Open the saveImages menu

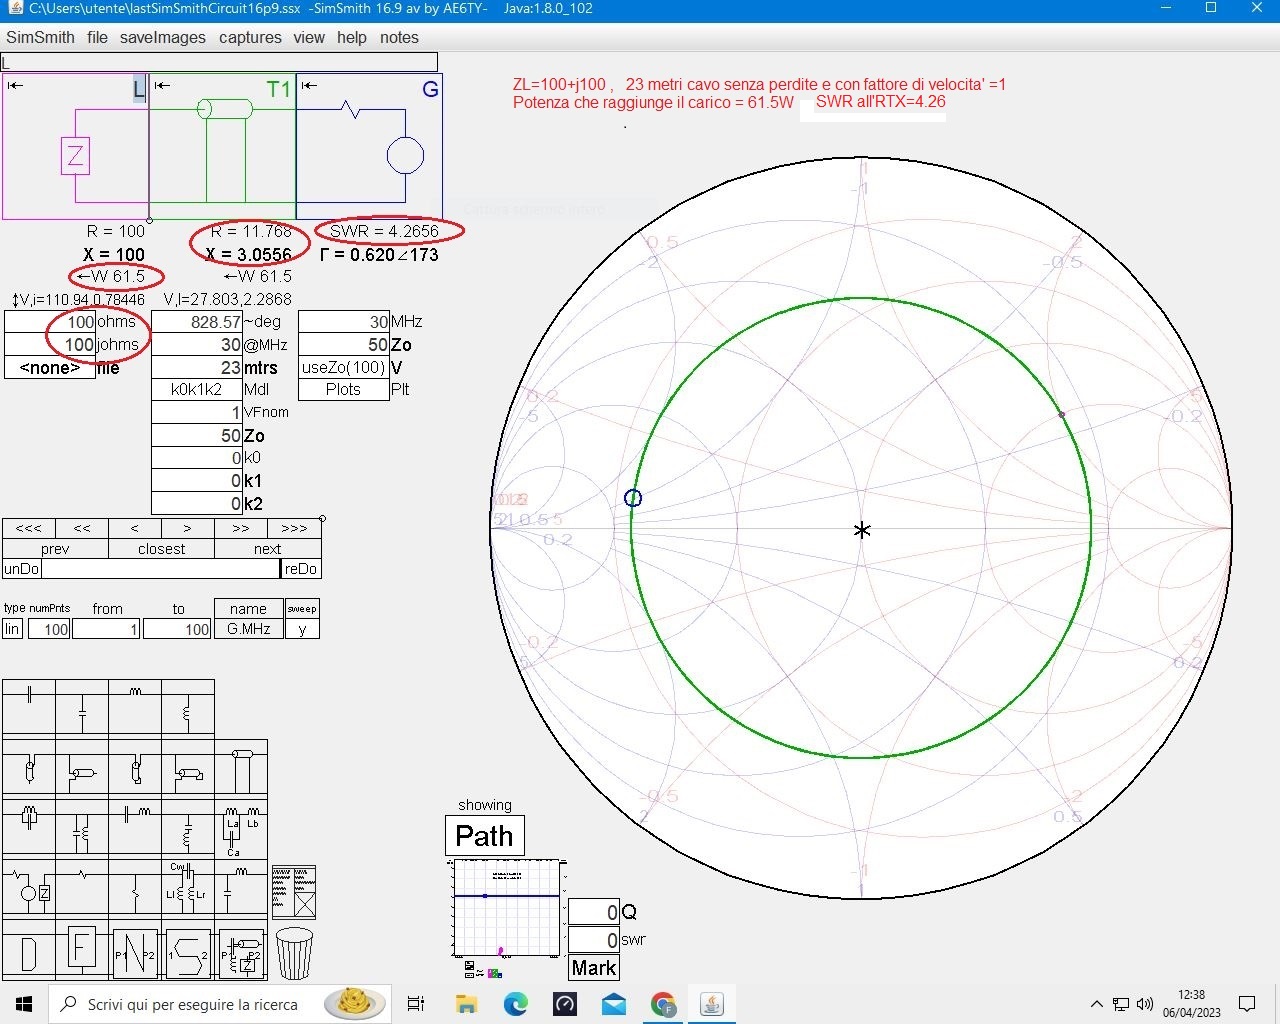(163, 37)
